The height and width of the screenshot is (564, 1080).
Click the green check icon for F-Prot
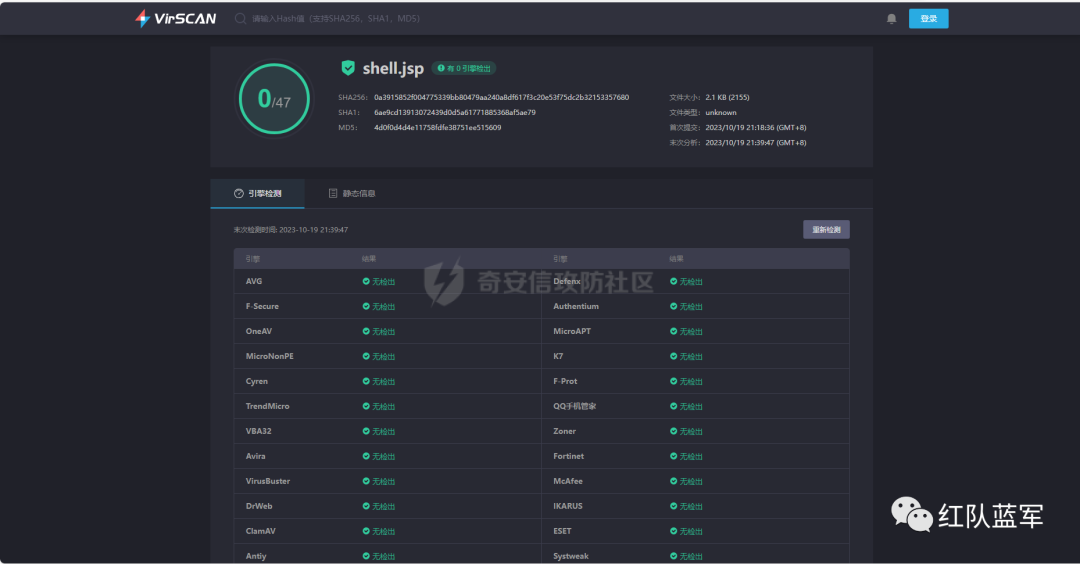[674, 381]
